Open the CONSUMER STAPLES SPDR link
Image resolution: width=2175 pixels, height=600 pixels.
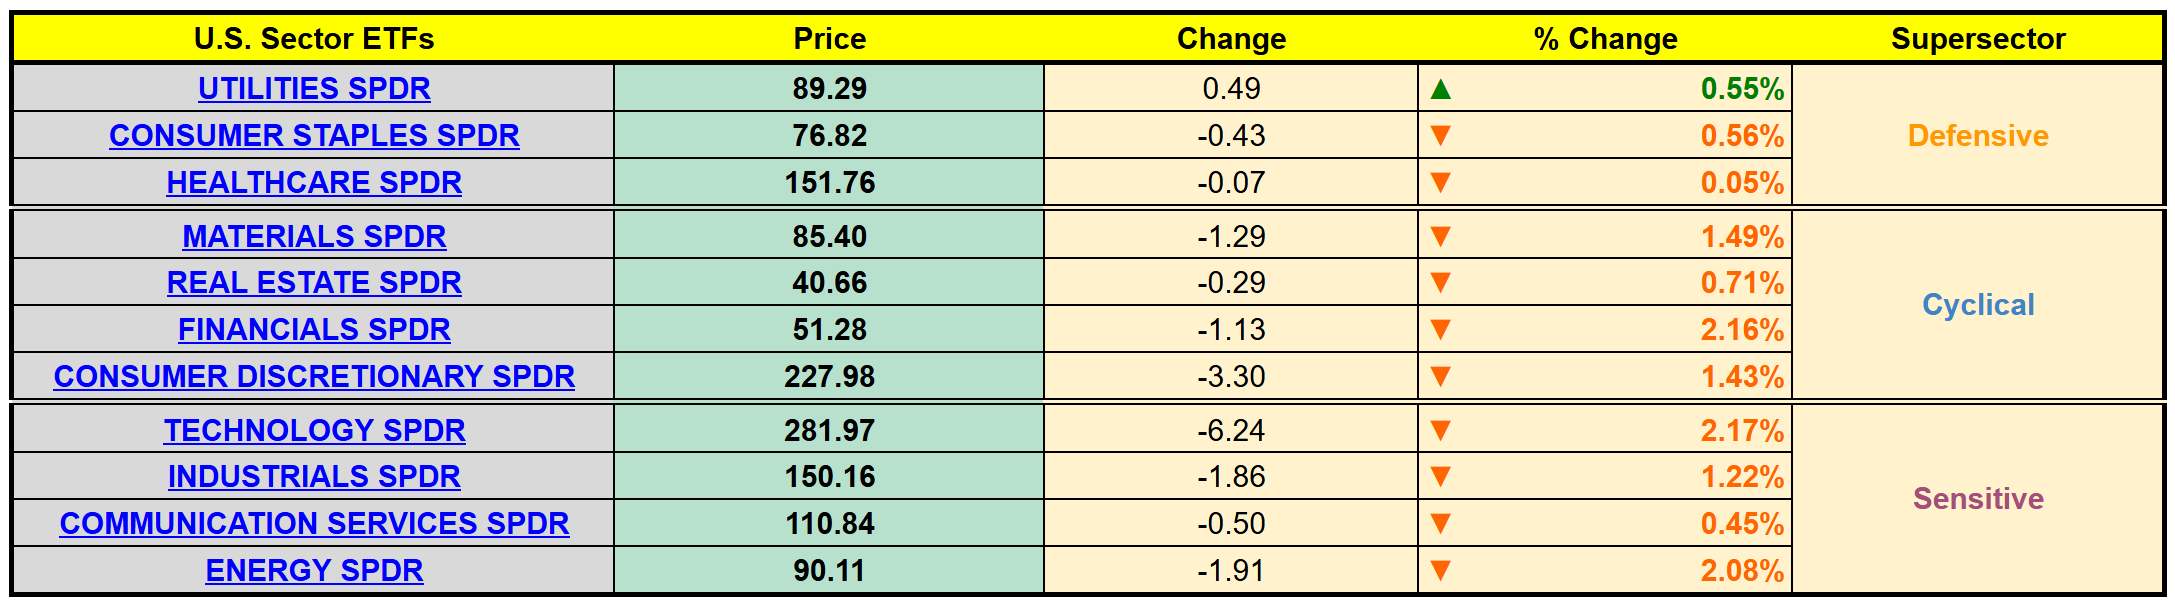(x=314, y=135)
